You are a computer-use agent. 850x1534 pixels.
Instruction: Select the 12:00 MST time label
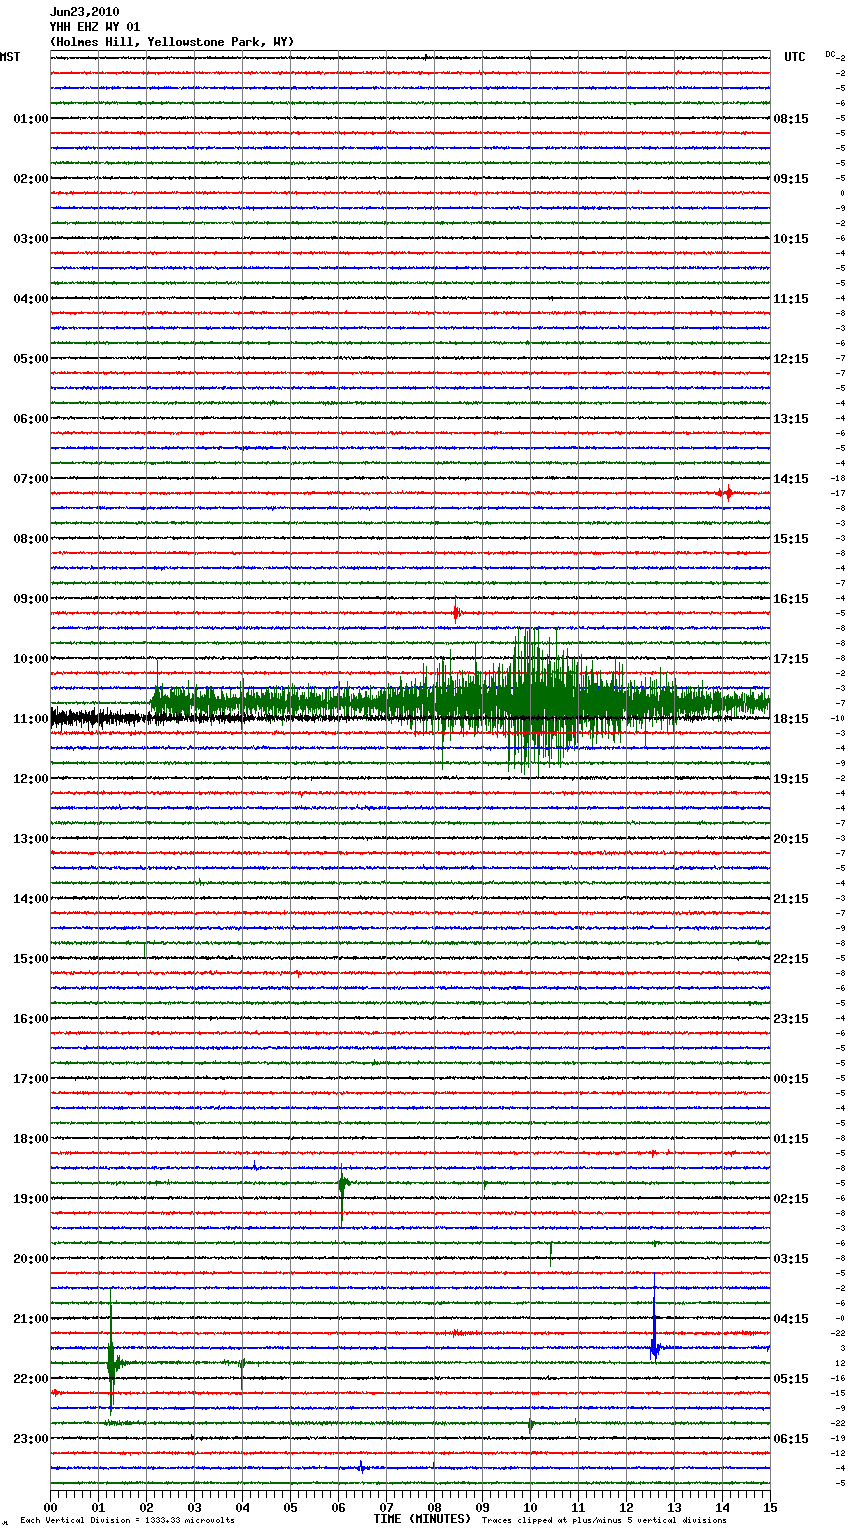point(31,778)
